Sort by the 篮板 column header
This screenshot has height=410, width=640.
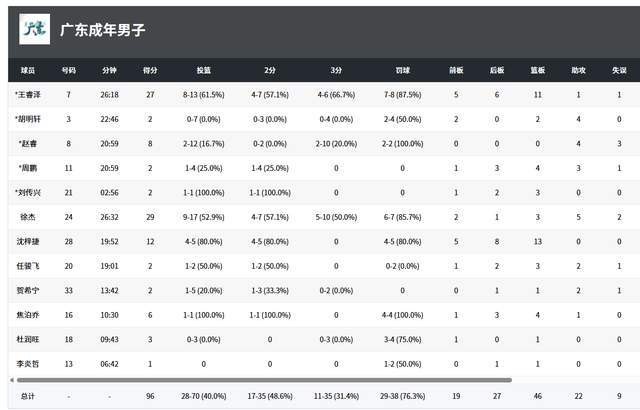point(538,71)
